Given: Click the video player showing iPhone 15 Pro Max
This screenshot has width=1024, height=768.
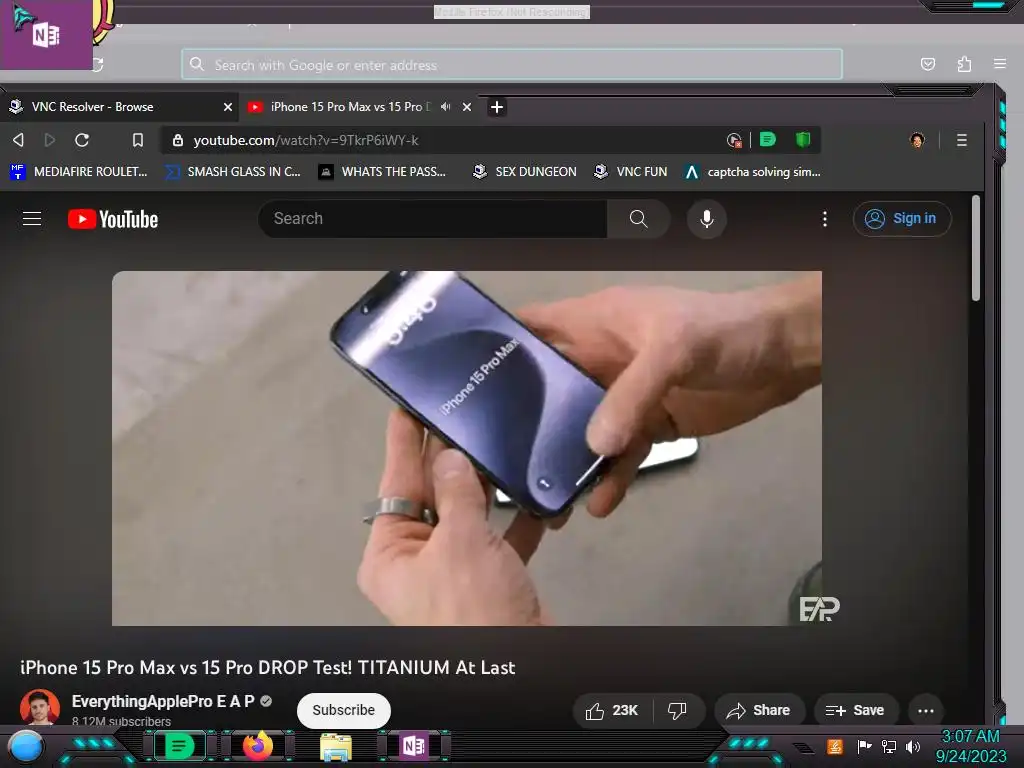Looking at the screenshot, I should point(467,448).
